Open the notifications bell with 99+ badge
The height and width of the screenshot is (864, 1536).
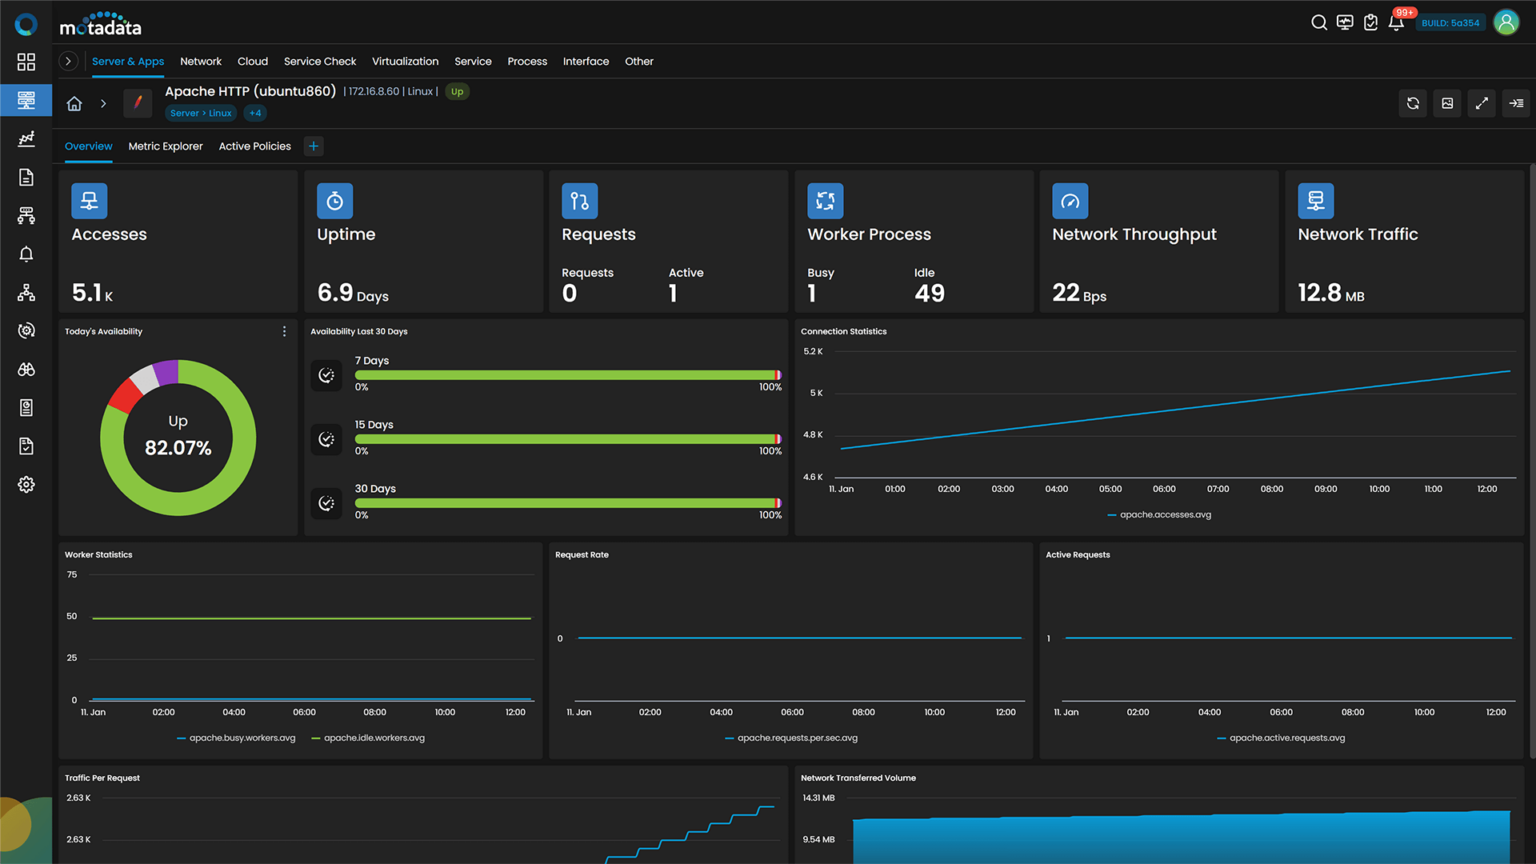pos(1396,23)
